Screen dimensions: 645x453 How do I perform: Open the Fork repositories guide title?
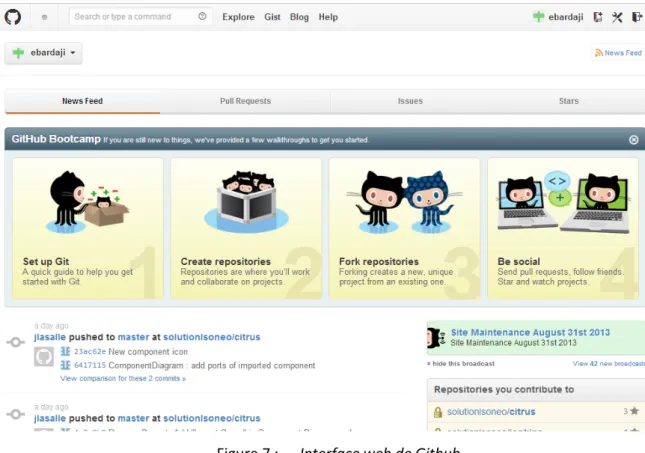point(379,262)
